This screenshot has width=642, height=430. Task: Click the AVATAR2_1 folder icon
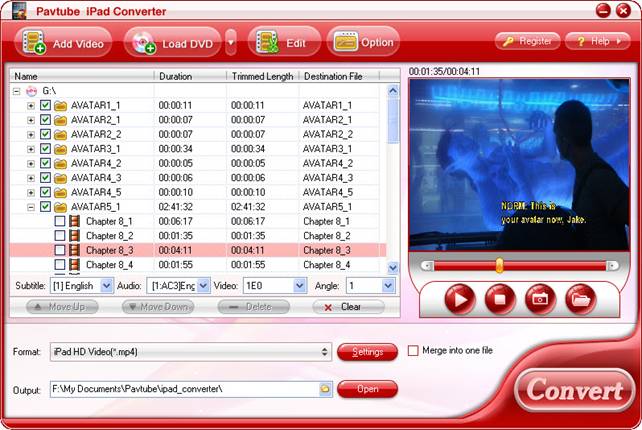click(x=61, y=120)
